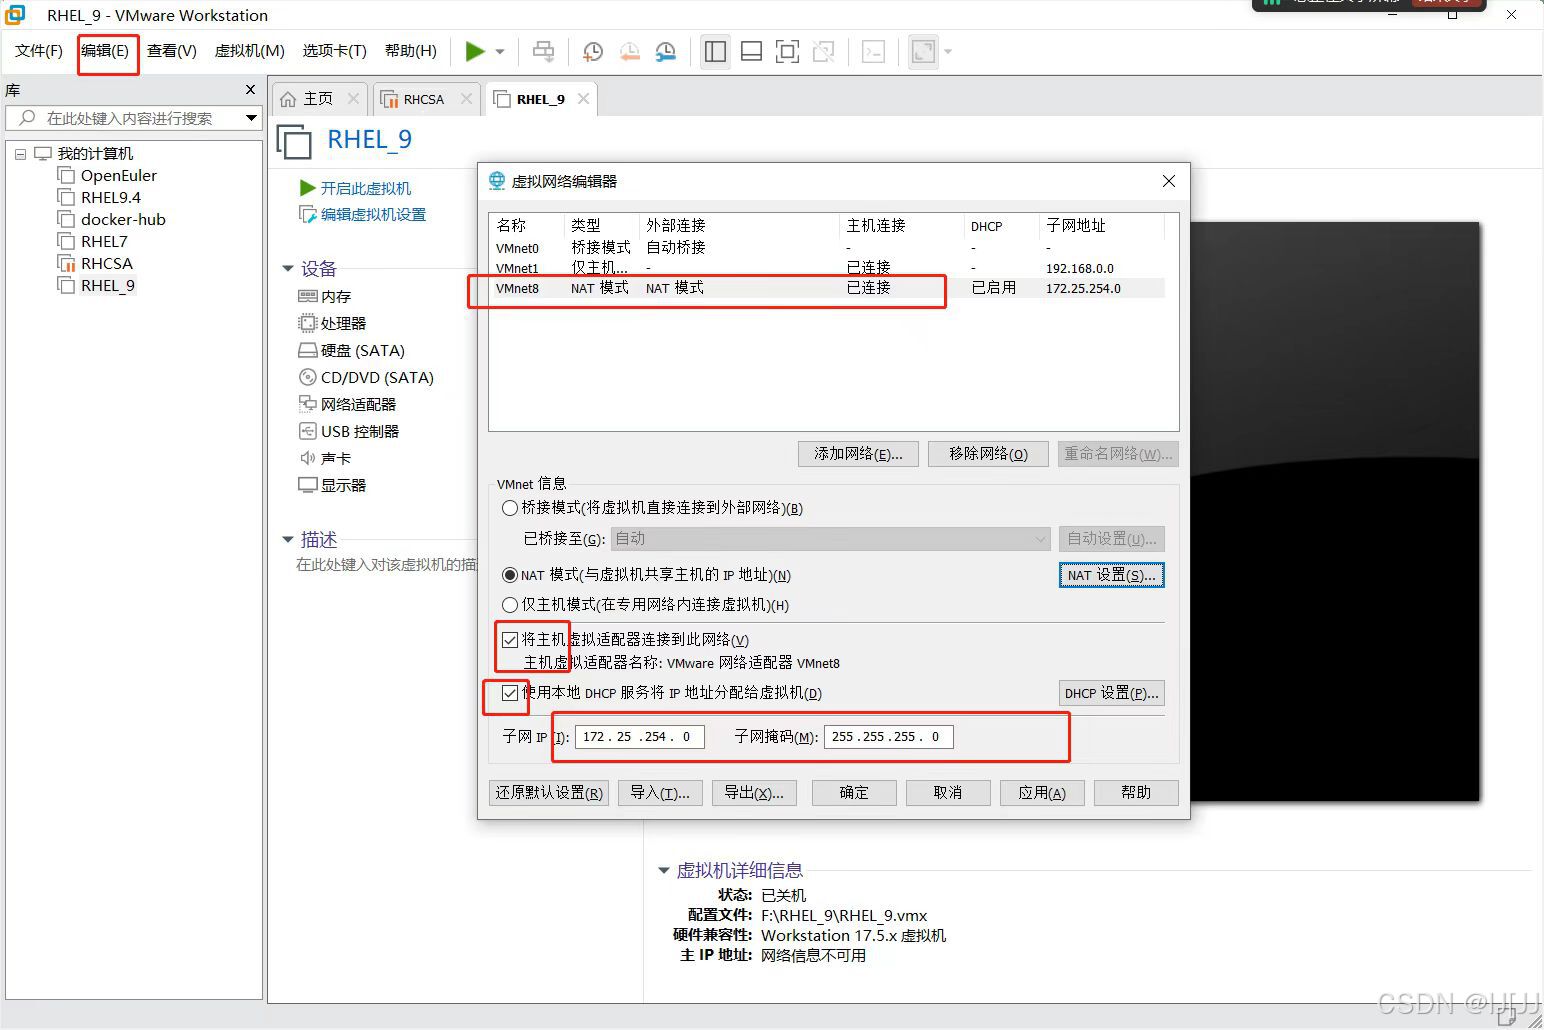
Task: Click 开启此虚拟机 link
Action: pyautogui.click(x=365, y=188)
